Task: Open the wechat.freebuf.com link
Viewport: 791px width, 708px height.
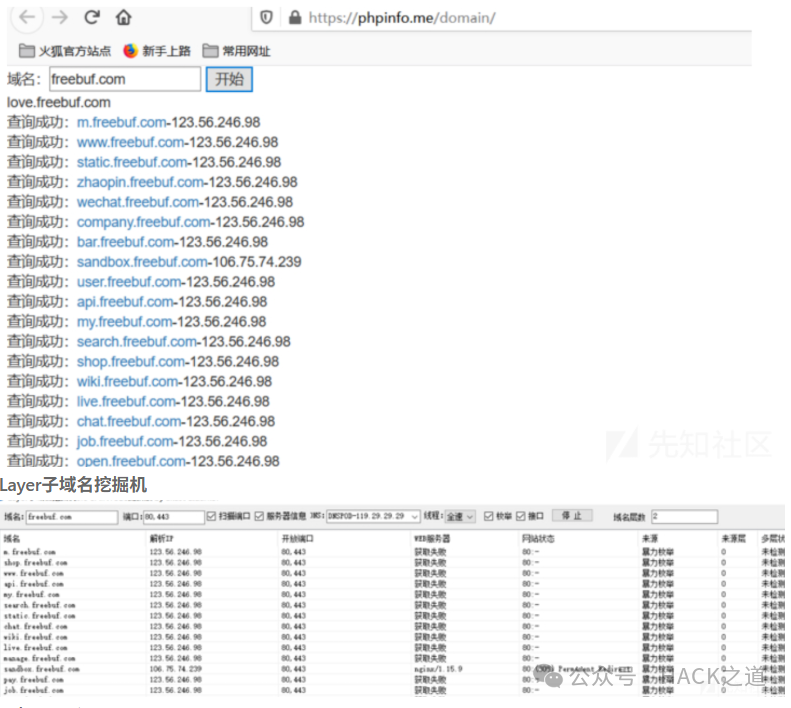Action: click(x=138, y=202)
